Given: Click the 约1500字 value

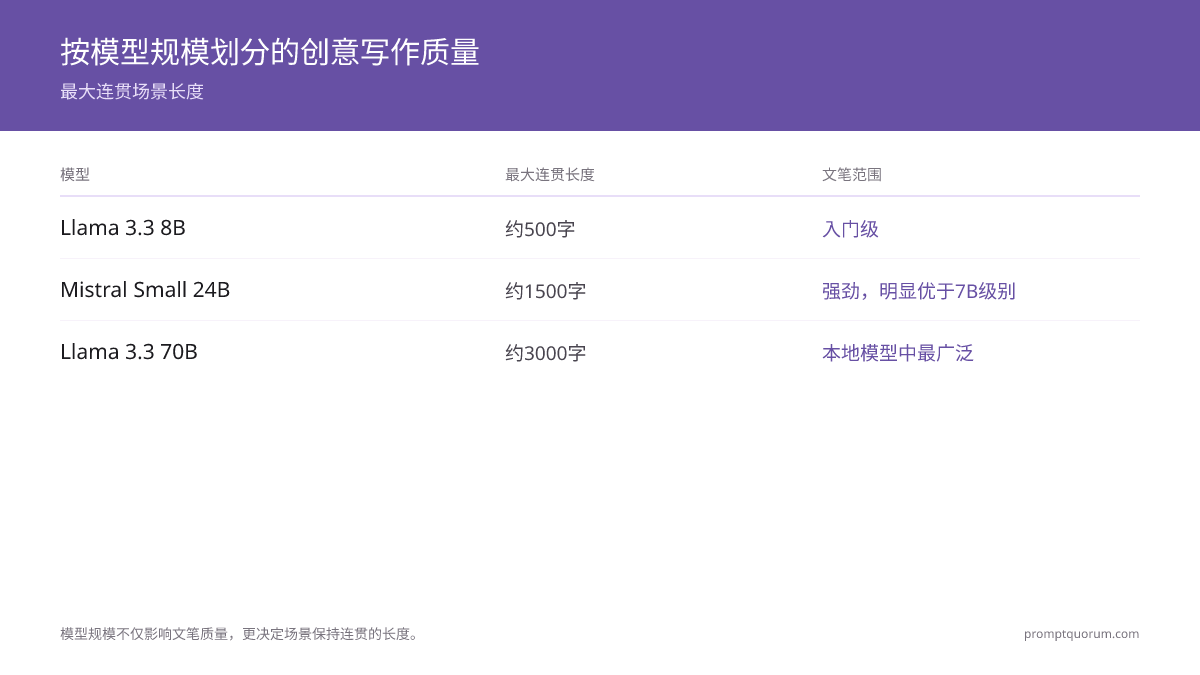Looking at the screenshot, I should [546, 291].
